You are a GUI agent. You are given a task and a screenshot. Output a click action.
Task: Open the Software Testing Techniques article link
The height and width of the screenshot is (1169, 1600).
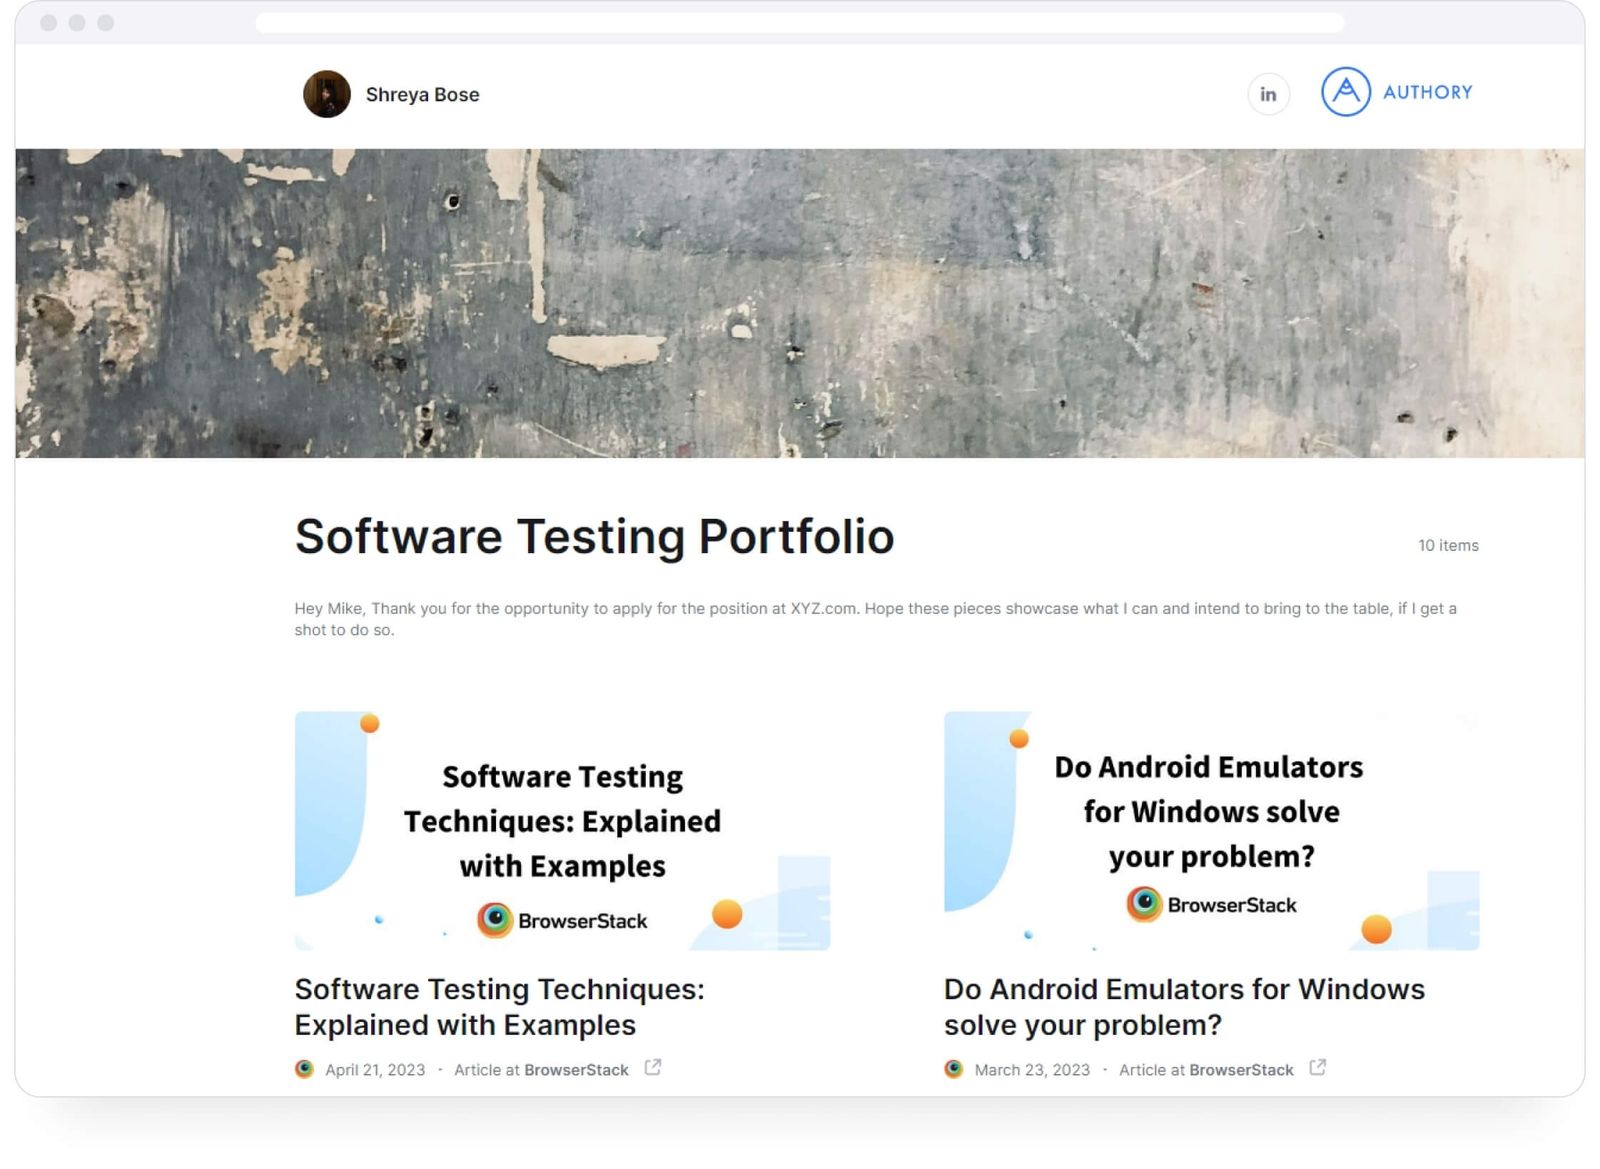pos(500,1007)
